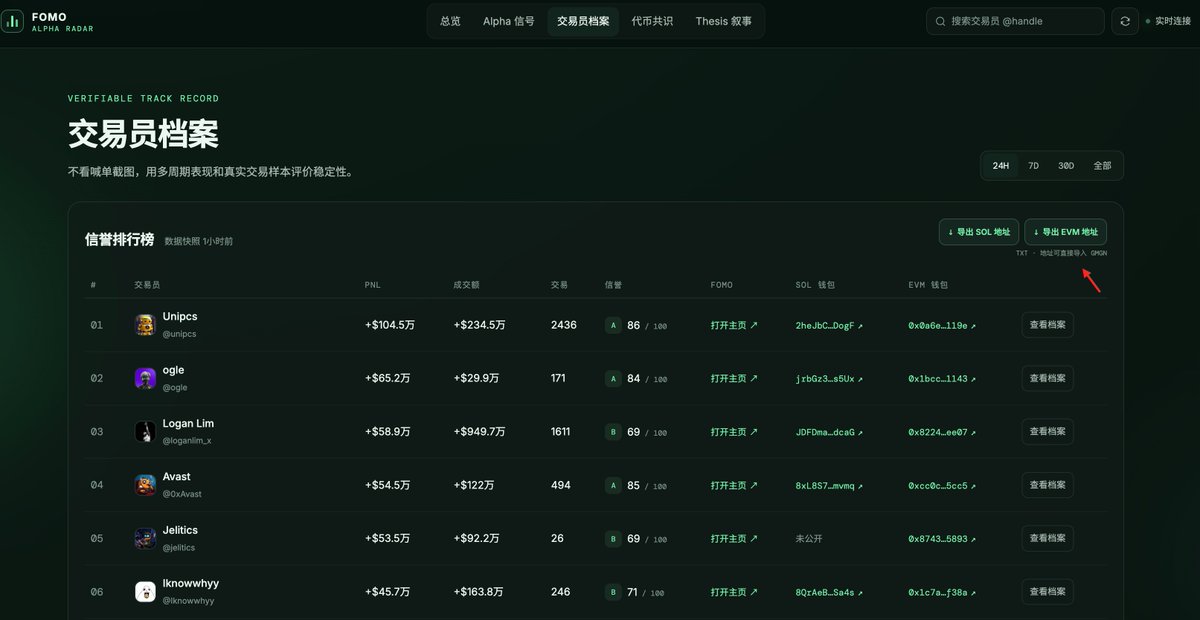Click 查看档案 for Logan Lim
The width and height of the screenshot is (1200, 620).
tap(1047, 432)
